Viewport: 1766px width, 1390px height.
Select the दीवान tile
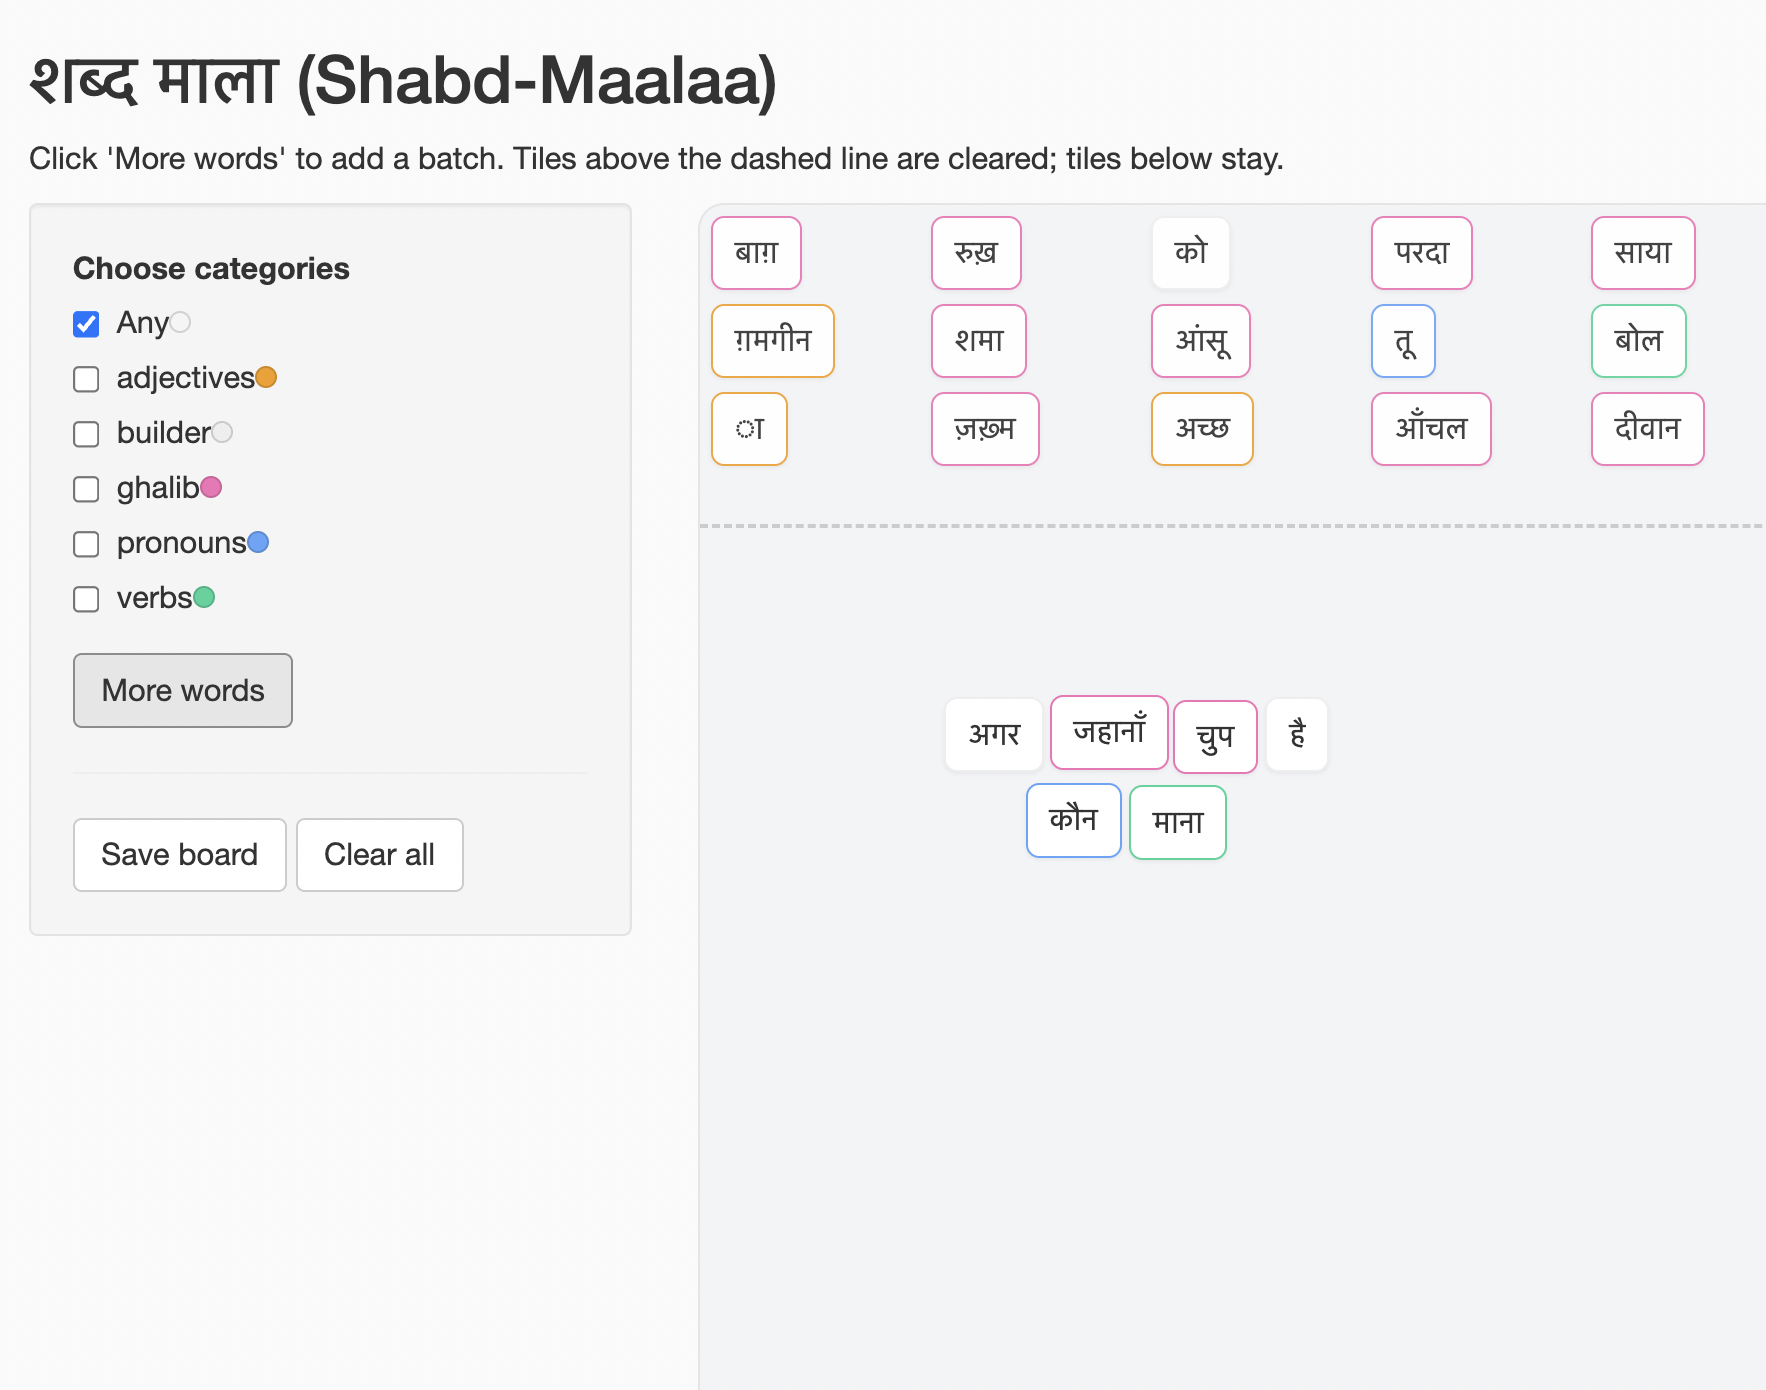(x=1647, y=429)
